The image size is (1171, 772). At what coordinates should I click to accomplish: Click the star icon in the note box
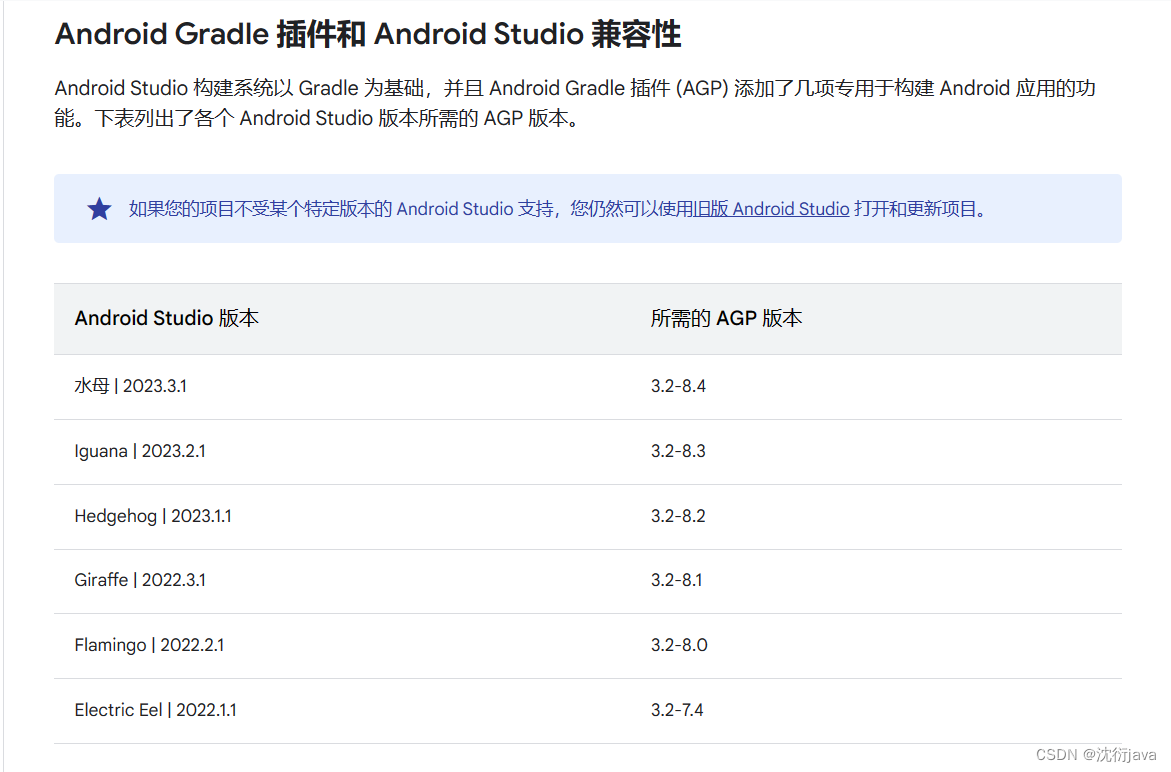[99, 209]
